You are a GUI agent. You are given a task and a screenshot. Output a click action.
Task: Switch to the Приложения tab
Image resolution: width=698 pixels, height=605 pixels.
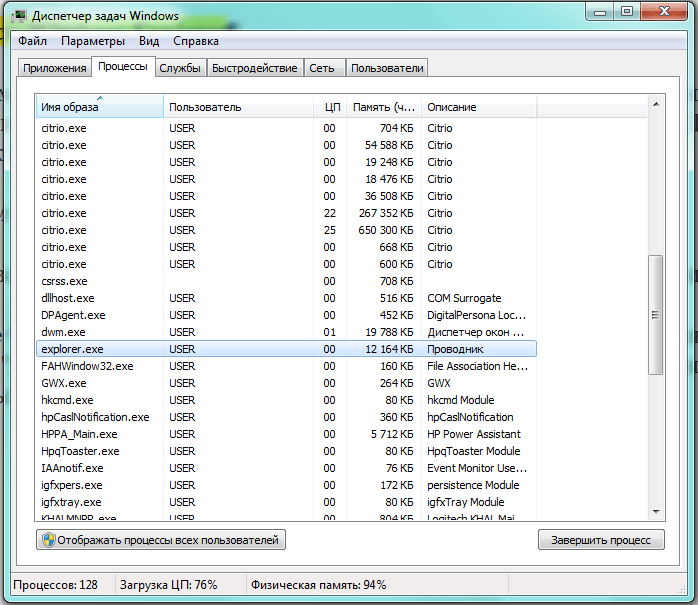(55, 68)
